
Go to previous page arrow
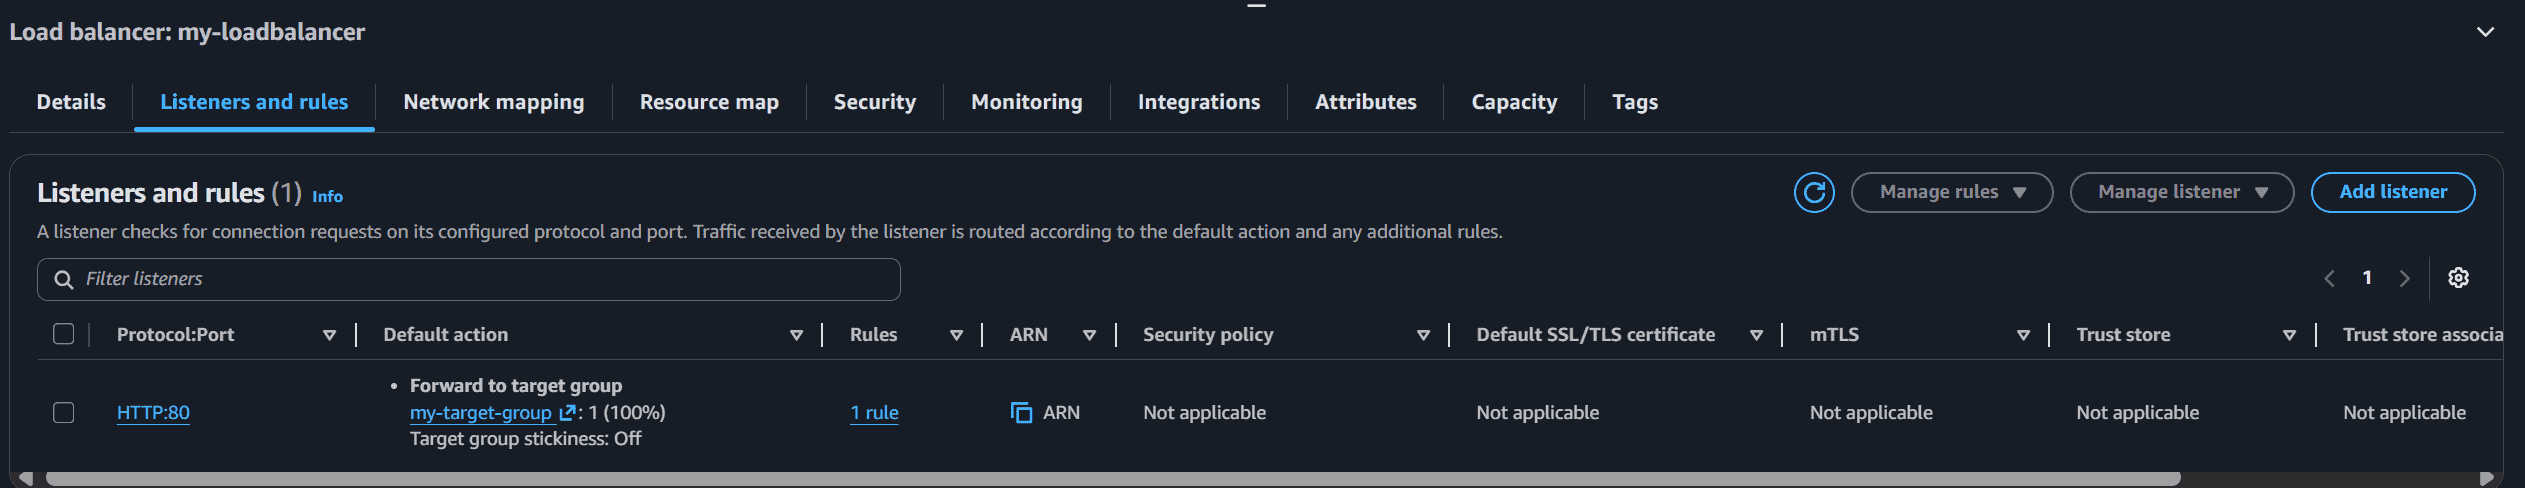pos(2329,278)
